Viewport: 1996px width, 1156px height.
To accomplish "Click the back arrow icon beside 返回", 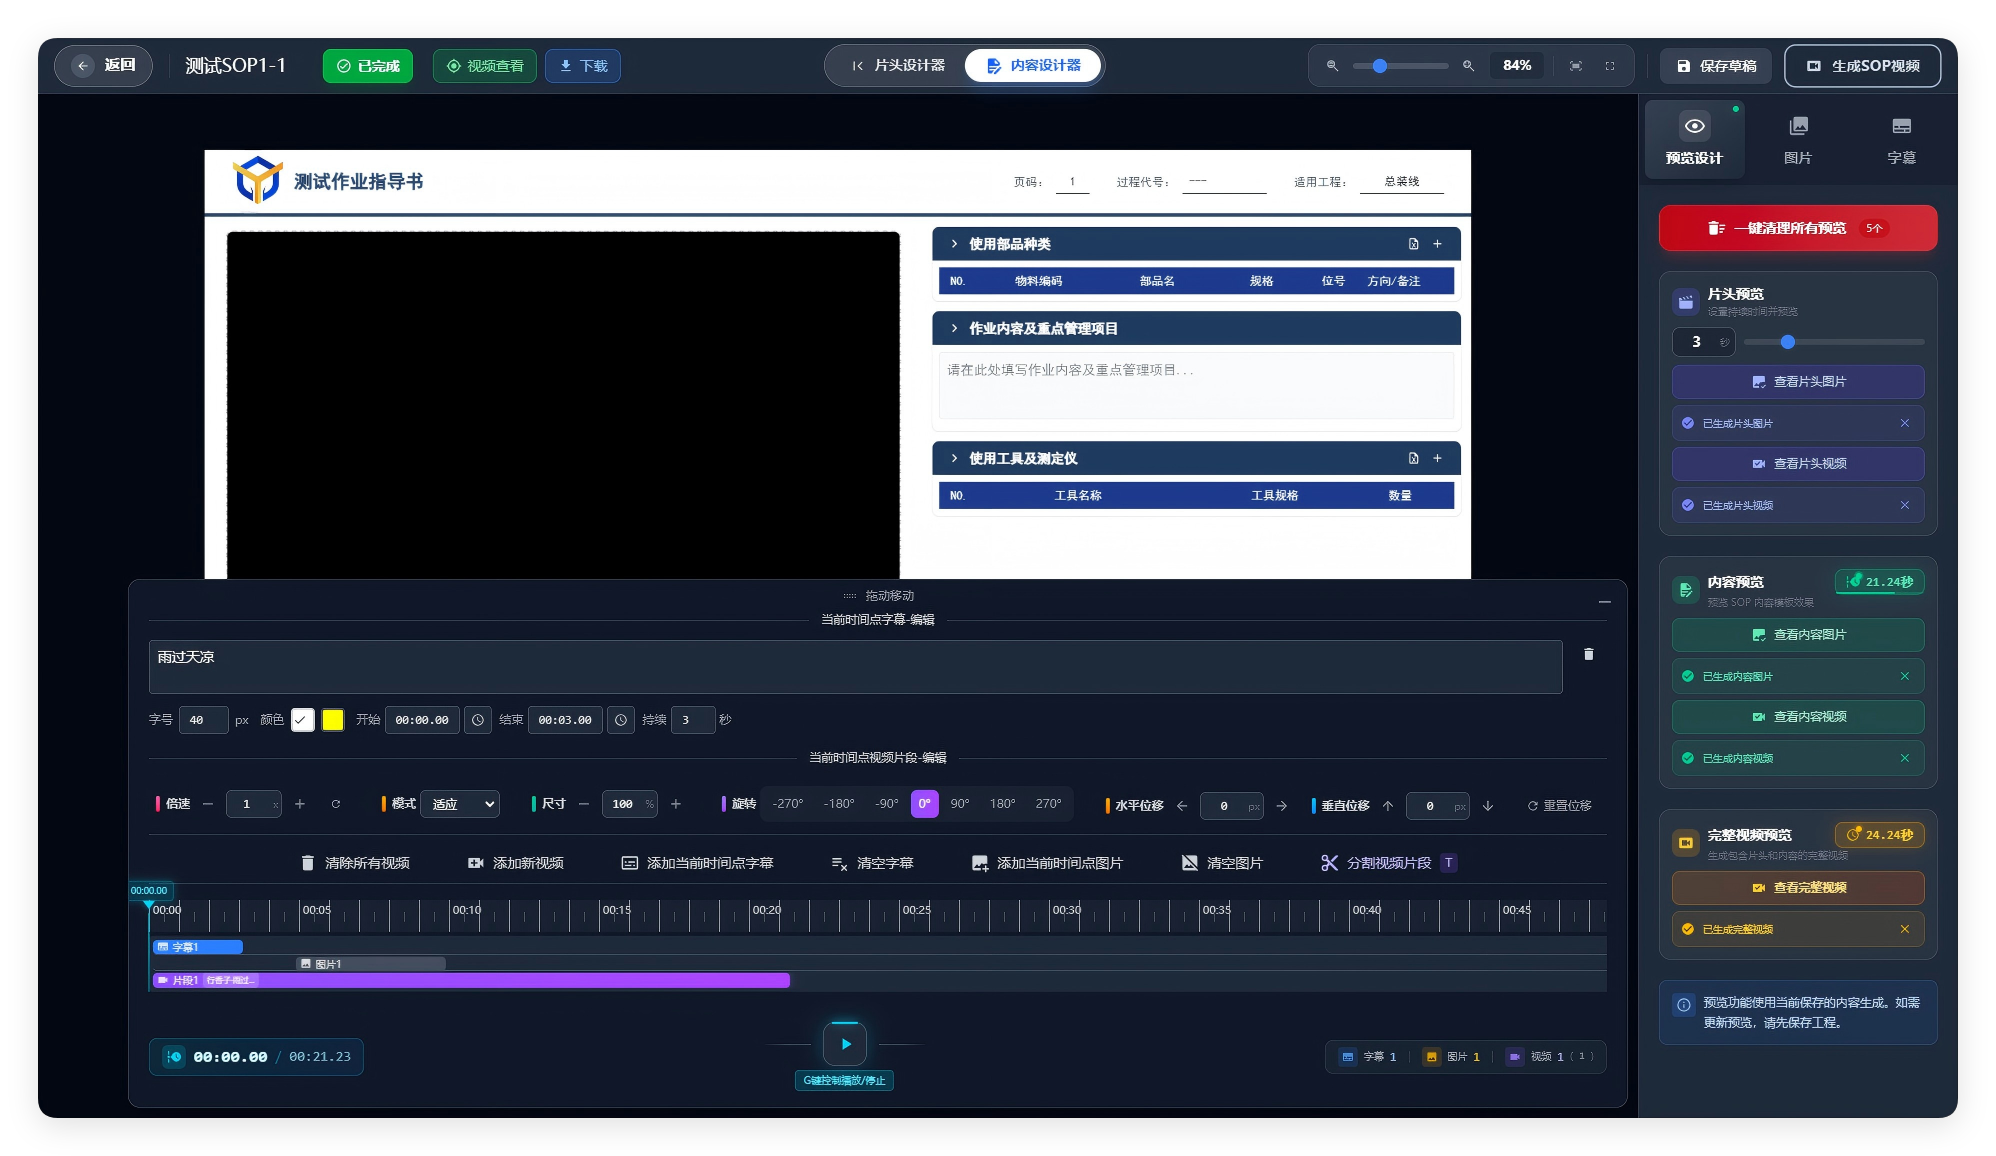I will pos(83,66).
